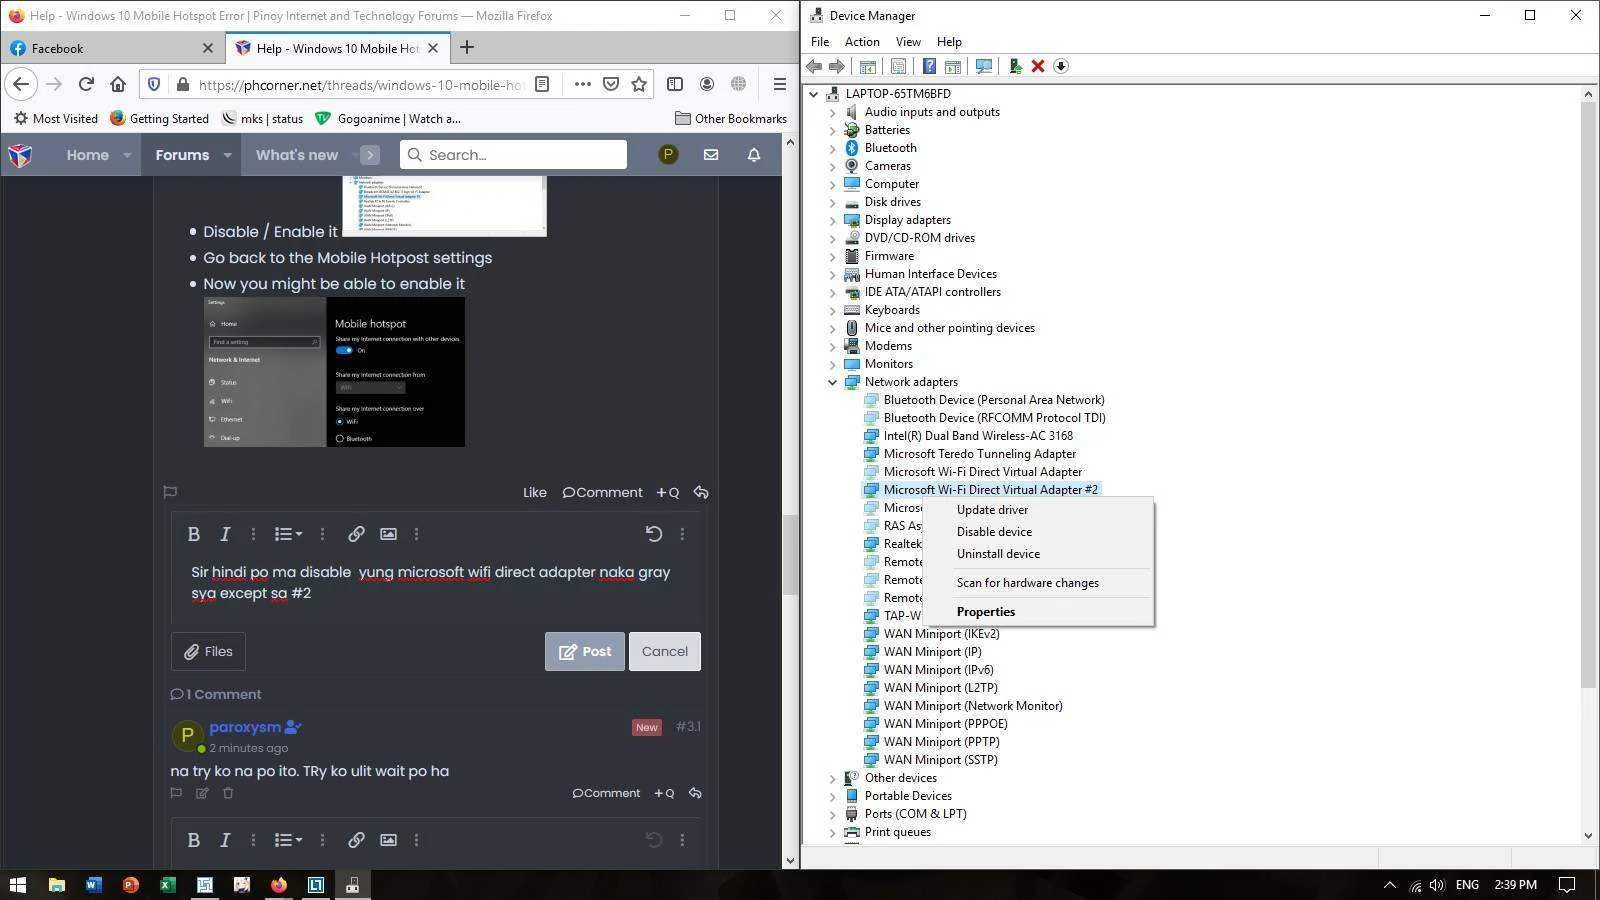The width and height of the screenshot is (1600, 900).
Task: Click the Cancel button
Action: pyautogui.click(x=665, y=651)
